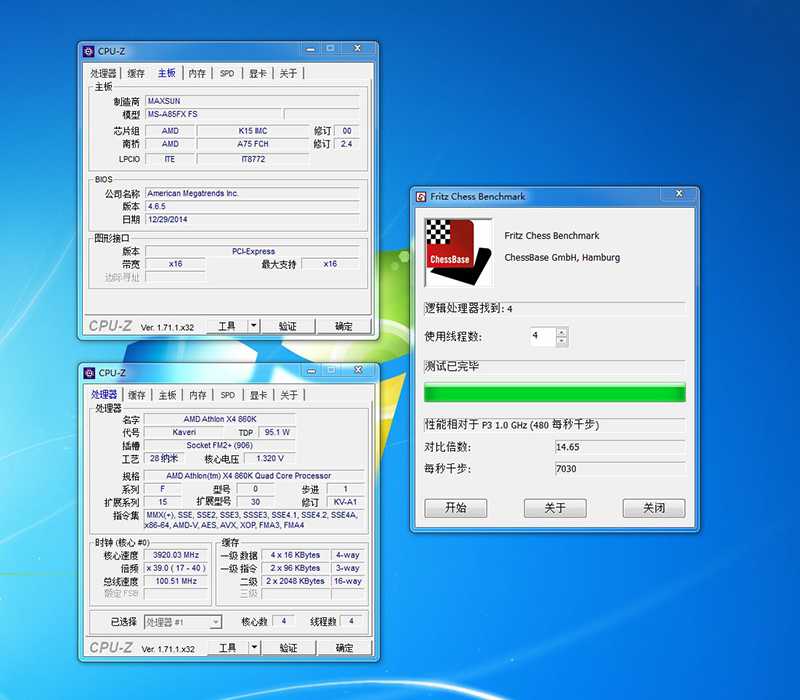This screenshot has width=800, height=700.
Task: Click PCI-Express graphics interface value
Action: coord(253,252)
